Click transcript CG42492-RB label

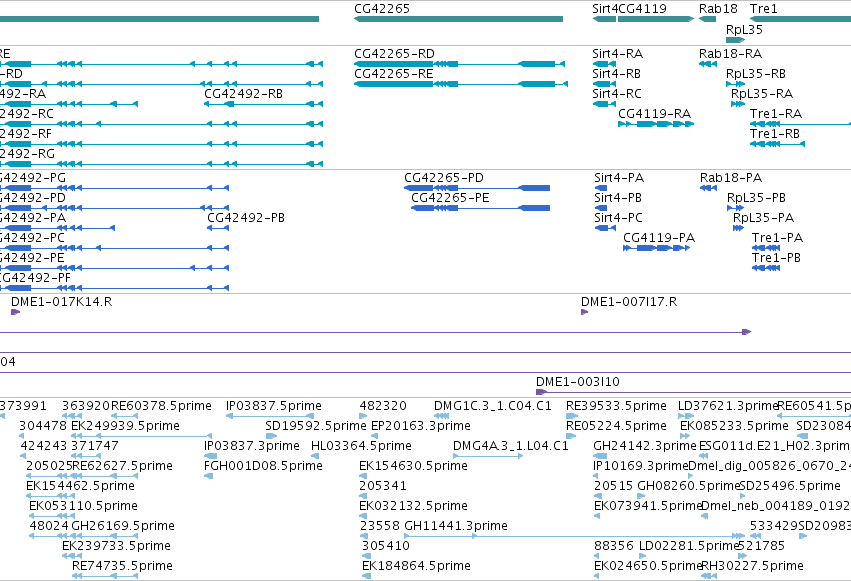pyautogui.click(x=243, y=94)
